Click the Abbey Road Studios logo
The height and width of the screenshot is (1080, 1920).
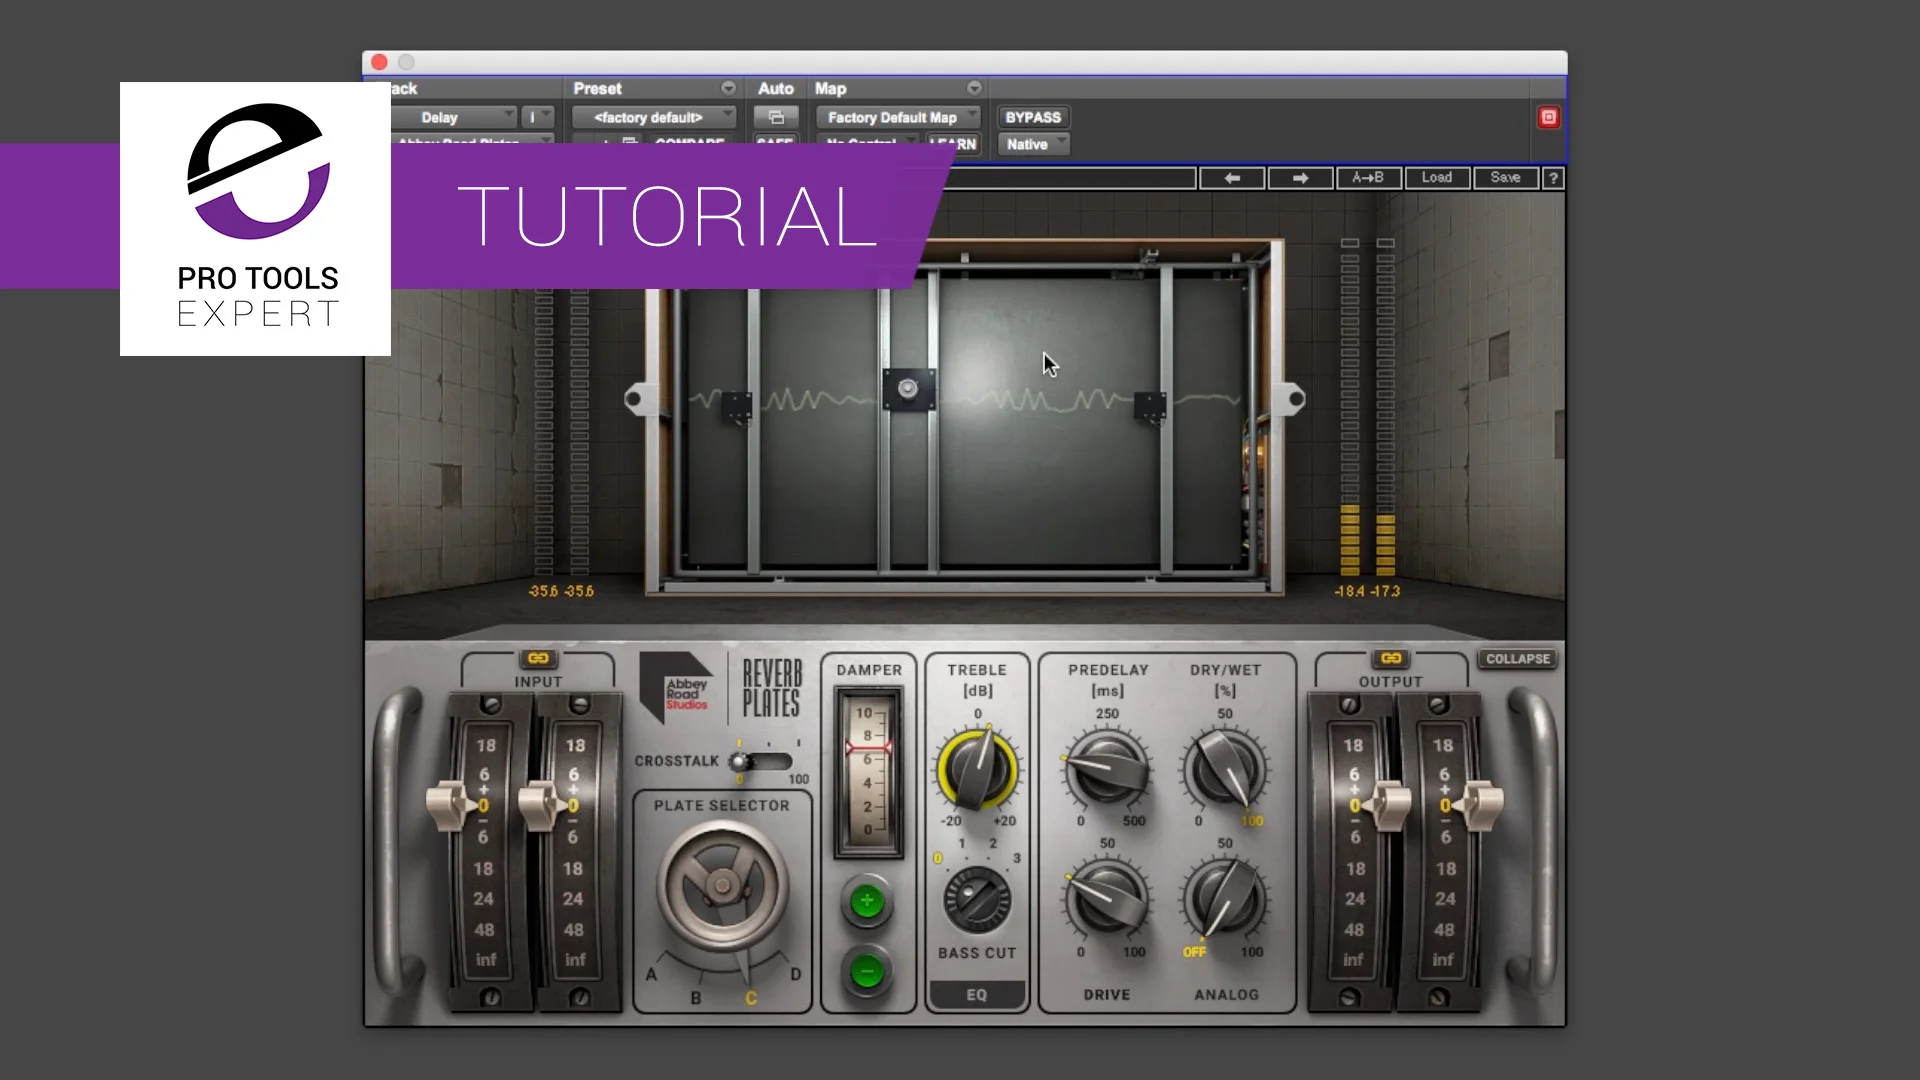676,688
